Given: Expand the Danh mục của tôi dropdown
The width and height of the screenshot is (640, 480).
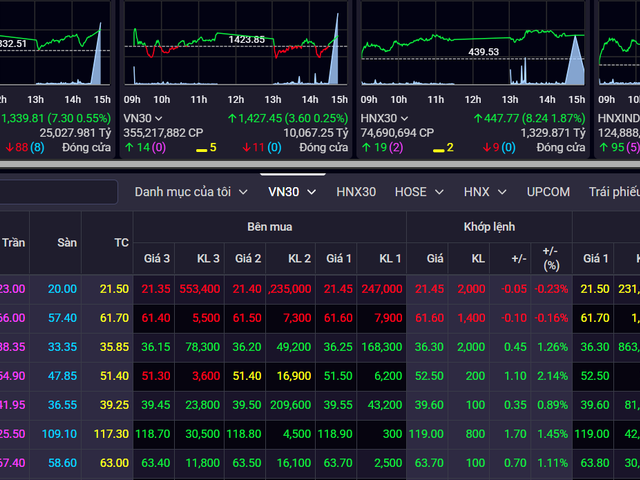Looking at the screenshot, I should tap(190, 191).
